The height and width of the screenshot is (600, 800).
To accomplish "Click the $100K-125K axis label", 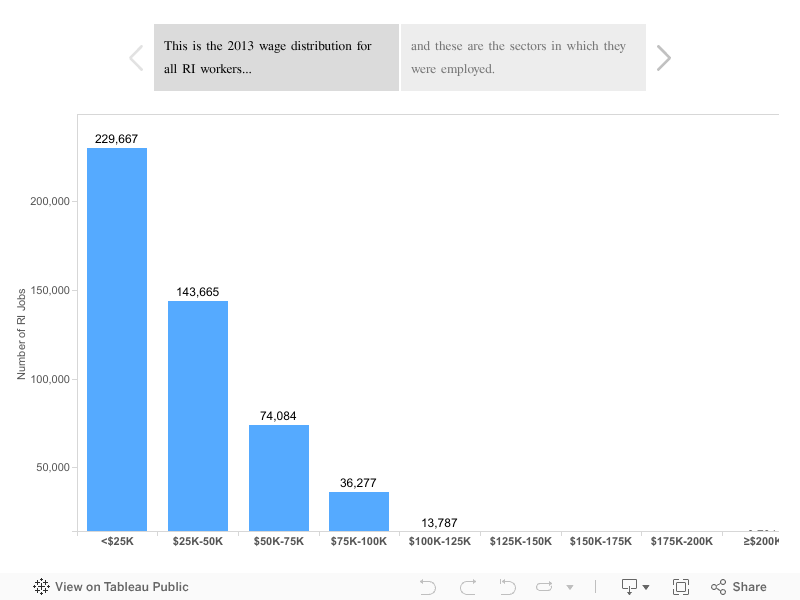I will coord(439,541).
